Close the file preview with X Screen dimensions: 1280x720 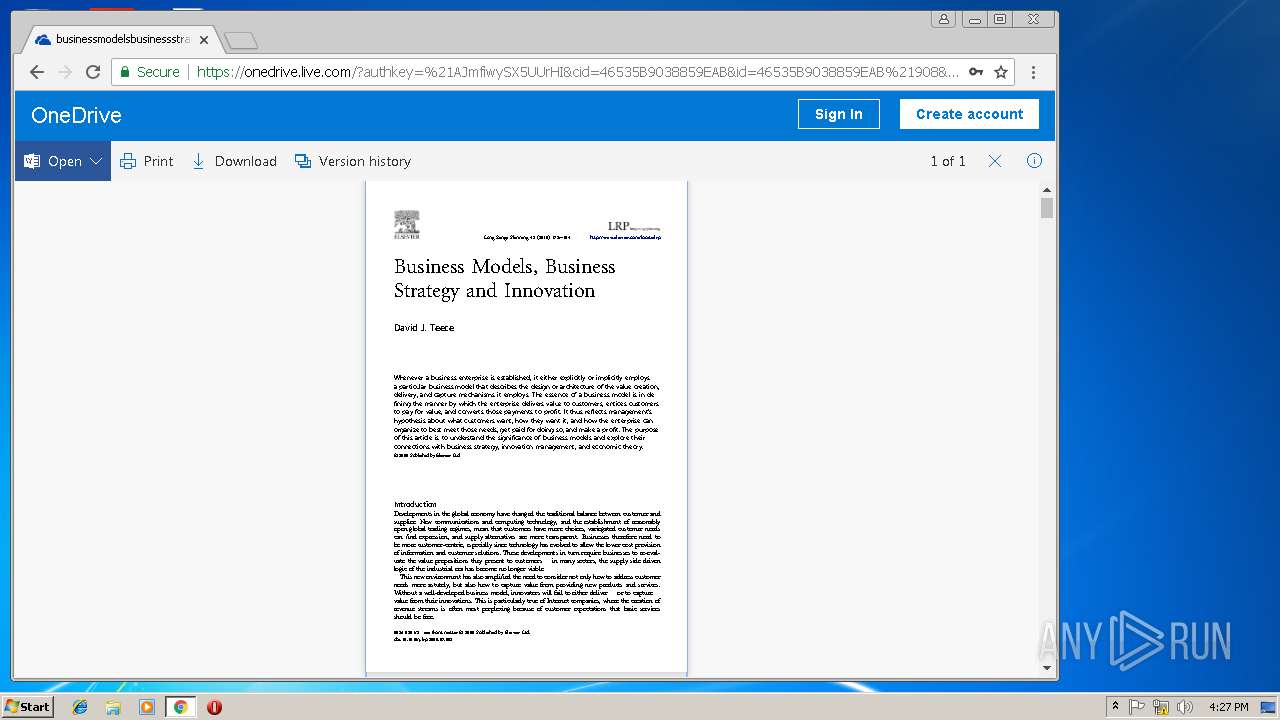[995, 161]
